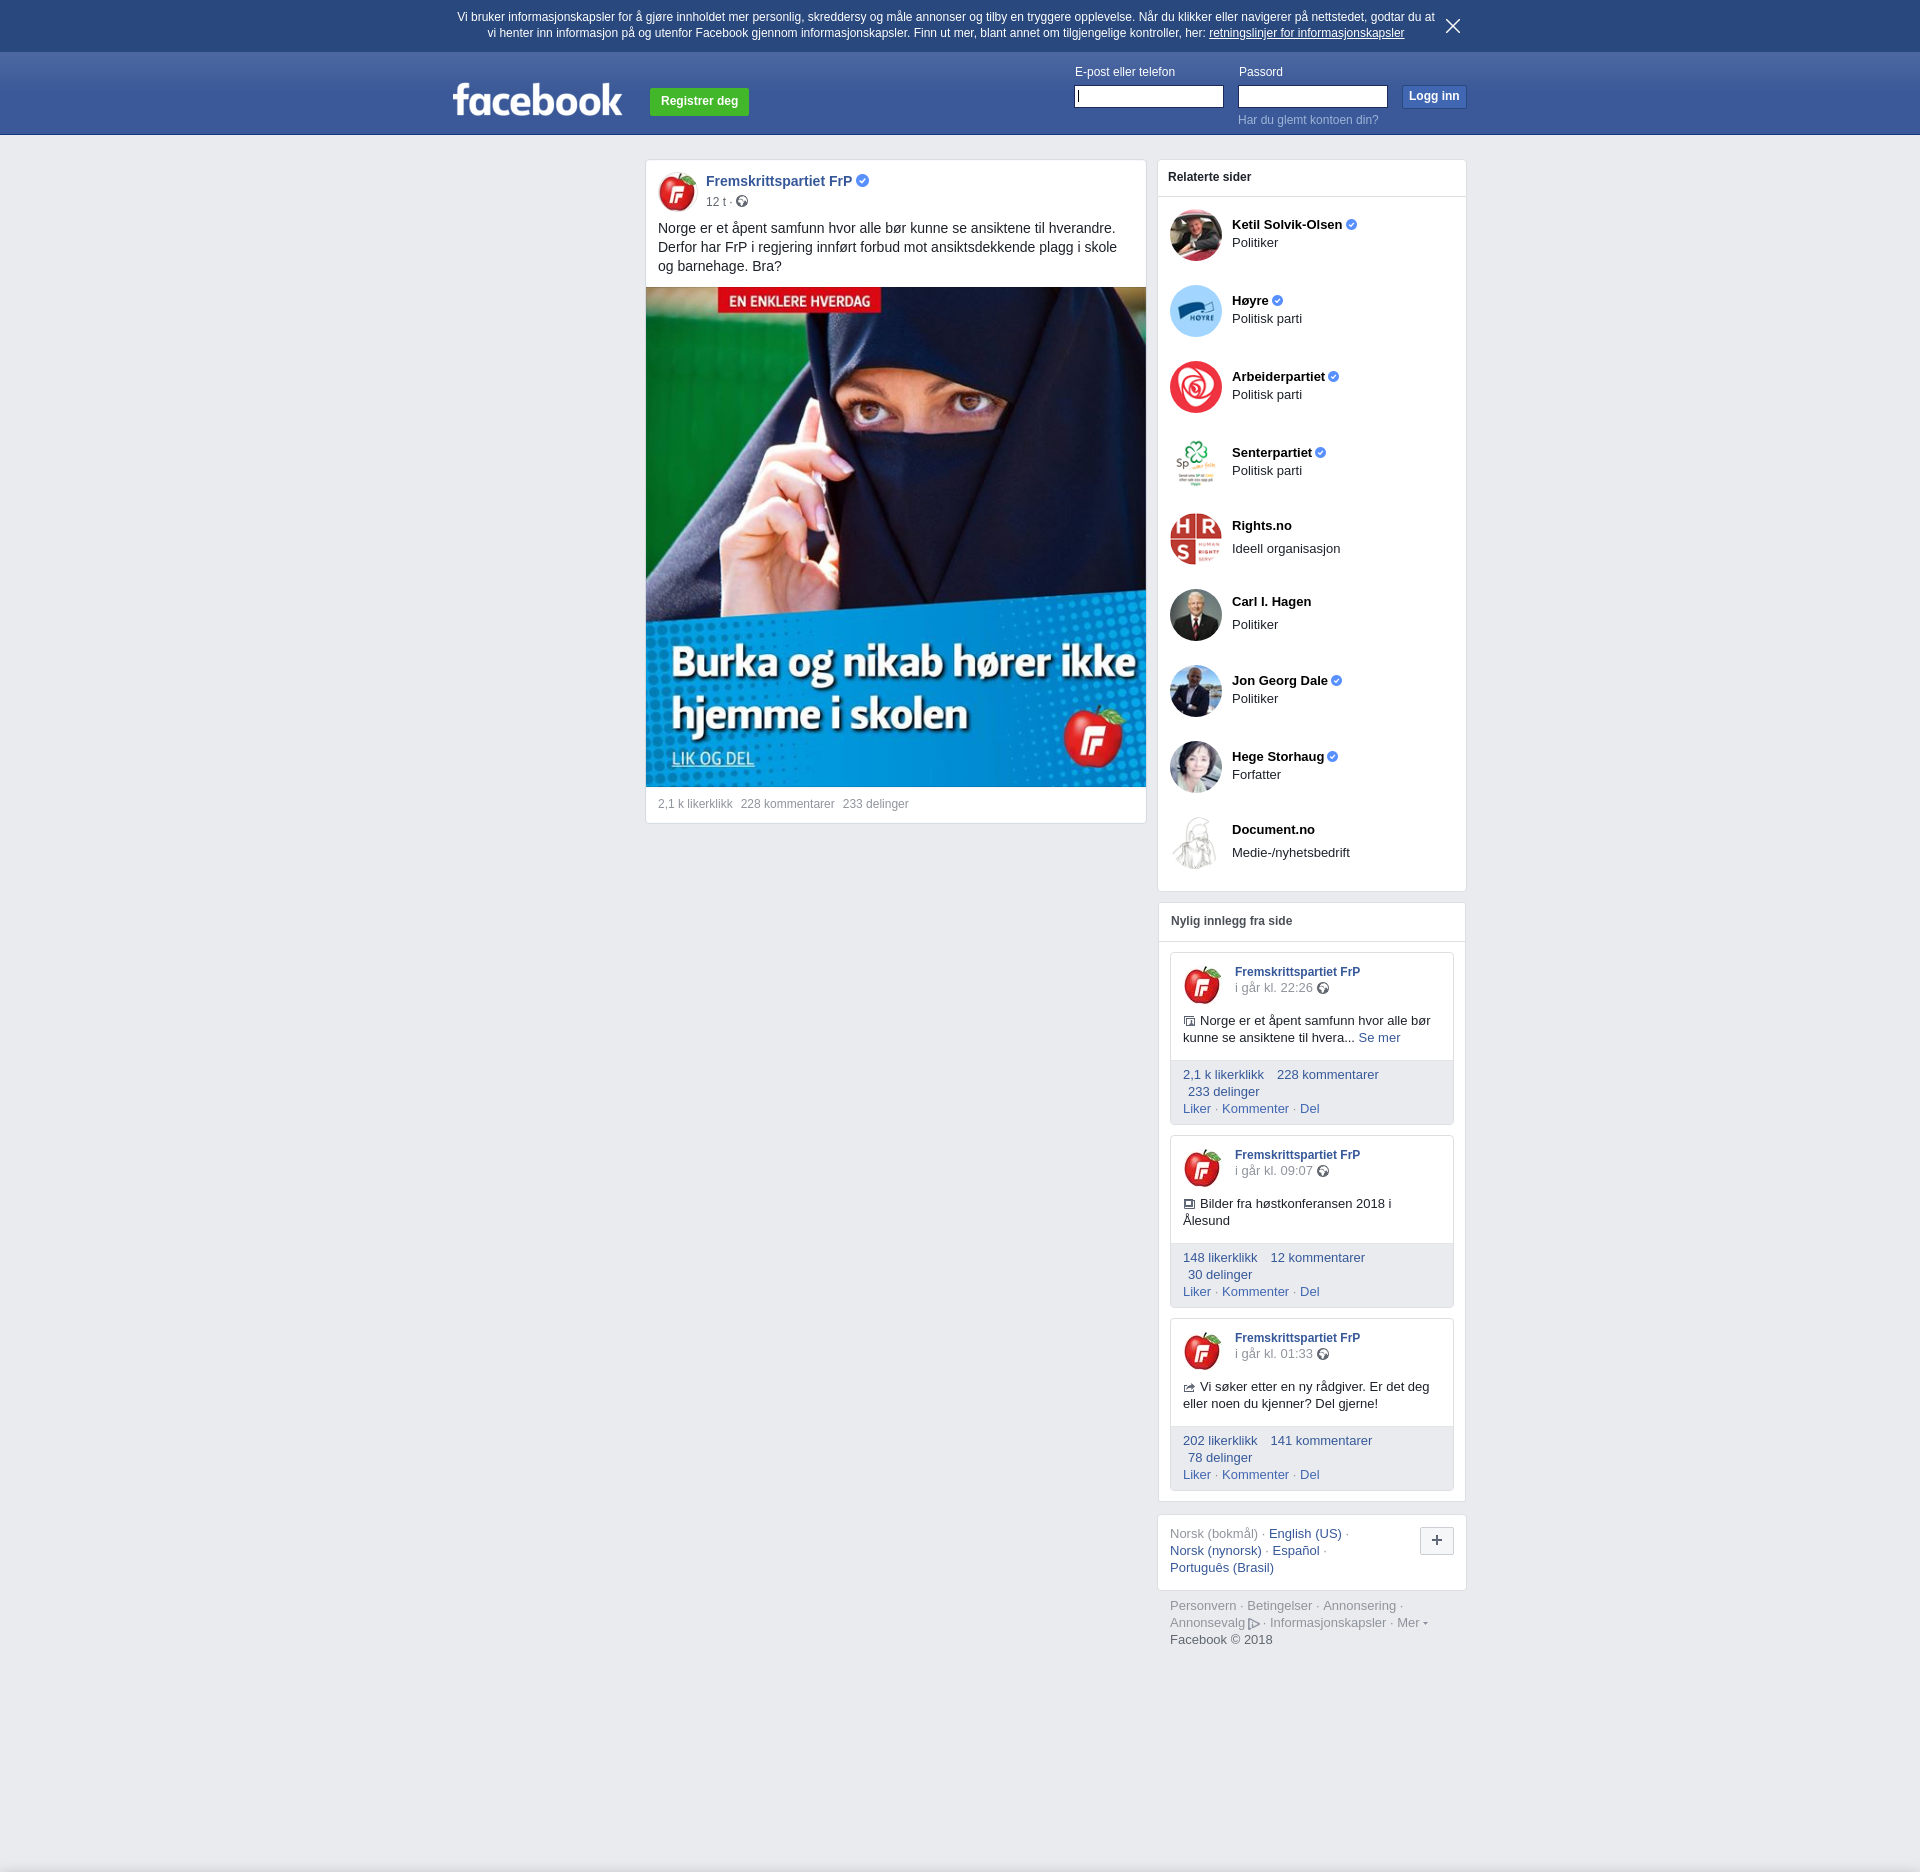The image size is (1920, 1872).
Task: Click the globe icon beside 'i går kl. 01:33'
Action: point(1323,1354)
